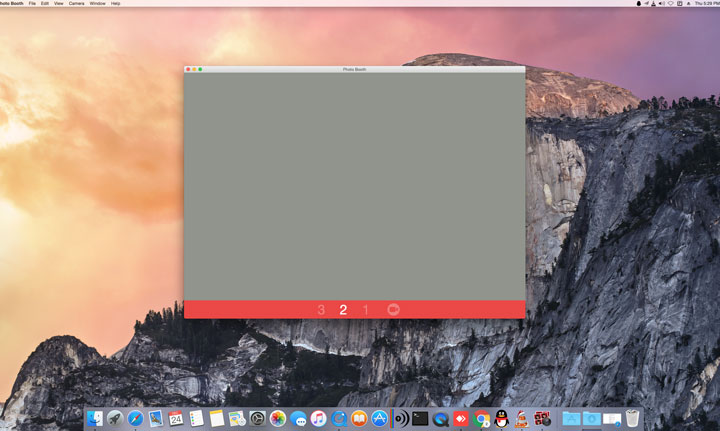720x431 pixels.
Task: Open red arrow app icon in dock
Action: click(461, 419)
